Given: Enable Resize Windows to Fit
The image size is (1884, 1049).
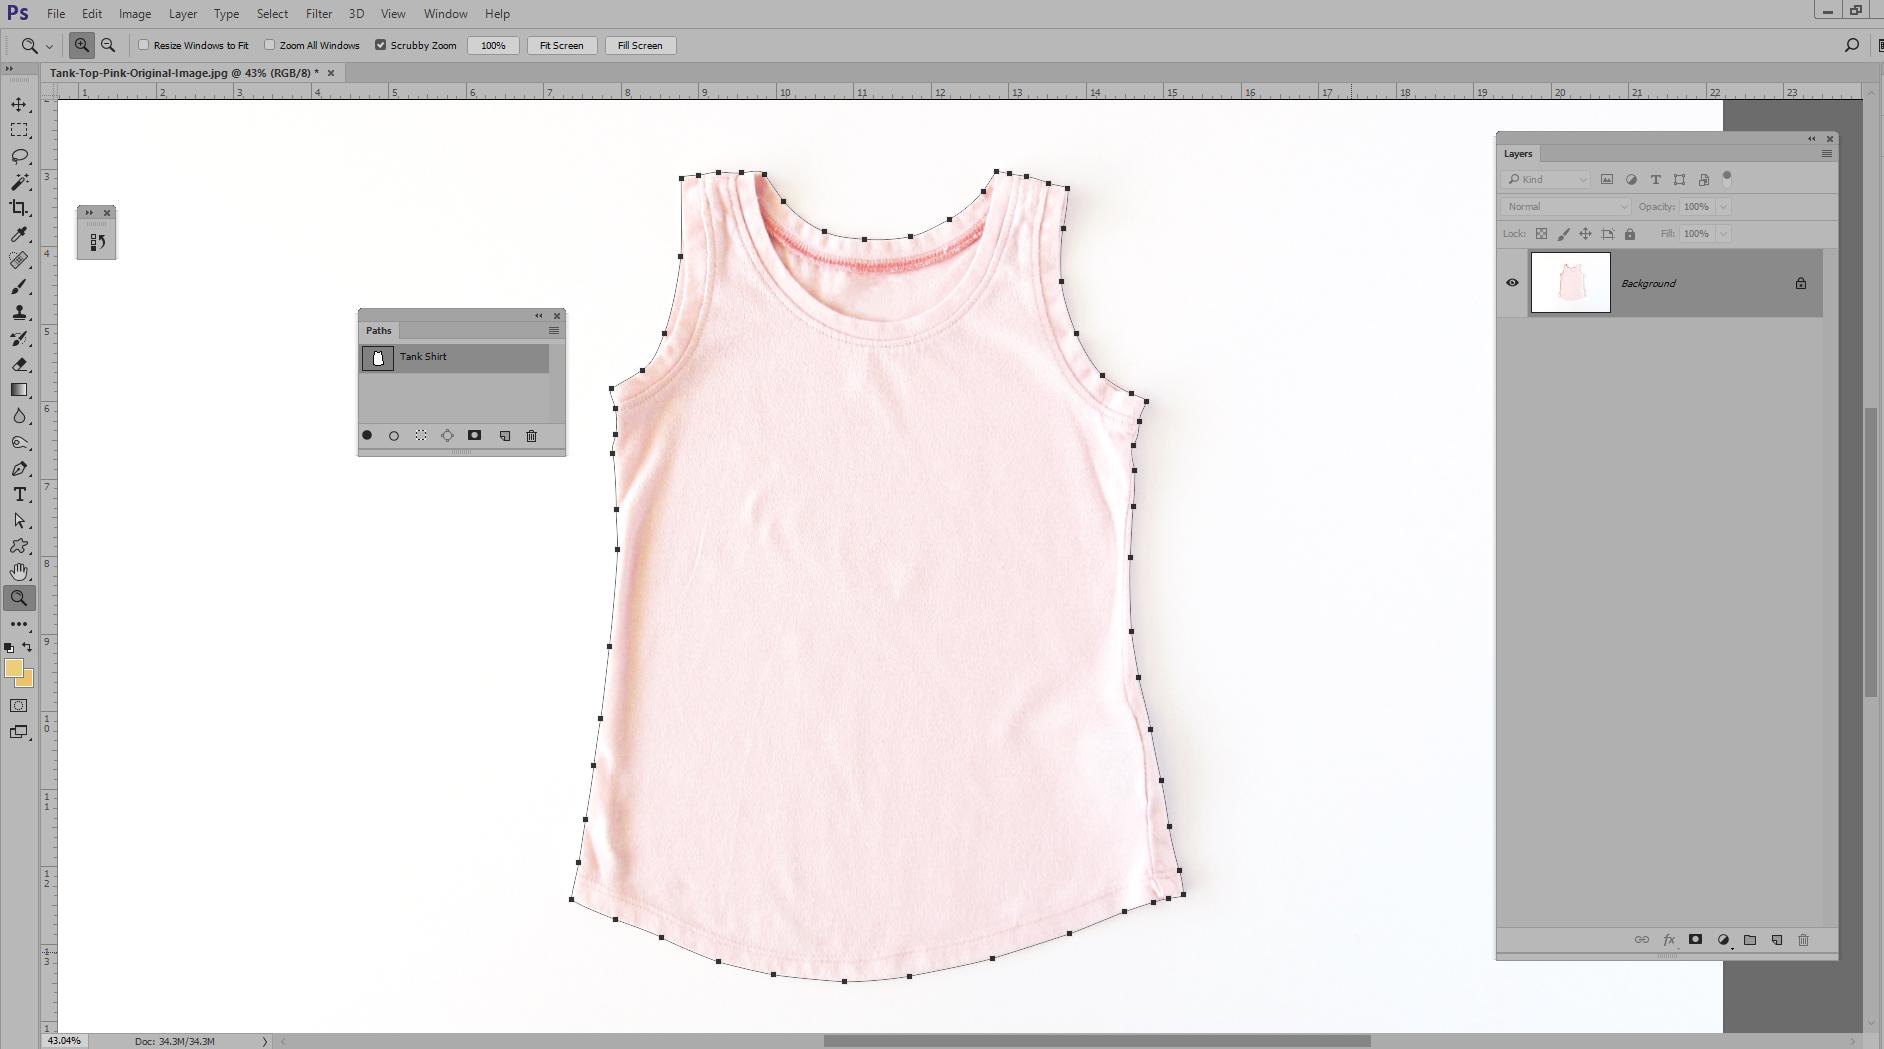Looking at the screenshot, I should pyautogui.click(x=144, y=45).
